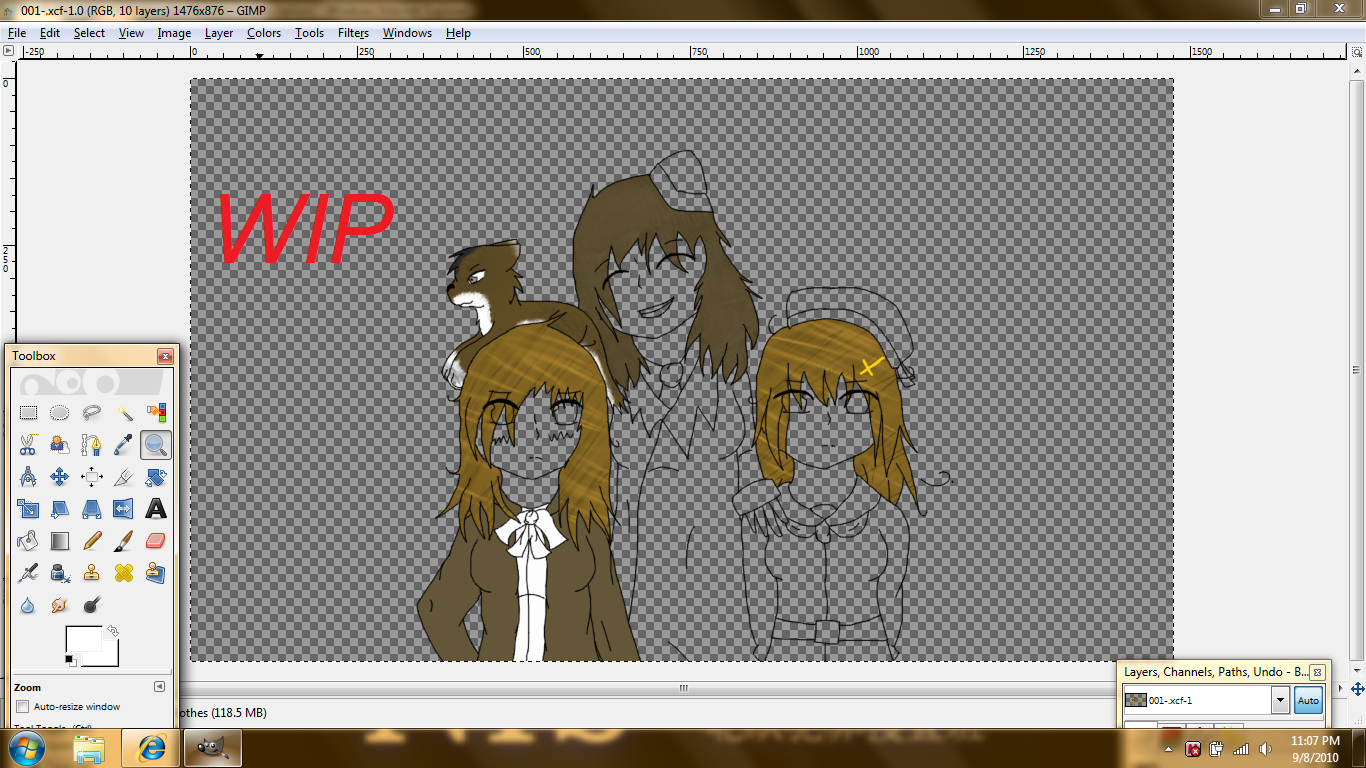Screen dimensions: 1366x768
Task: Click the canvas navigation cross icon
Action: 1358,689
